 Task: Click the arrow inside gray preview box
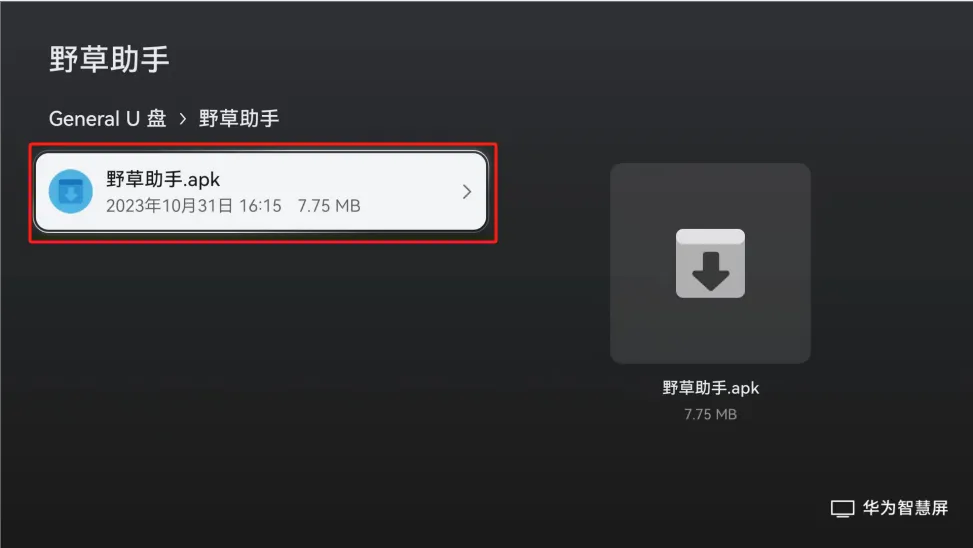tap(711, 271)
